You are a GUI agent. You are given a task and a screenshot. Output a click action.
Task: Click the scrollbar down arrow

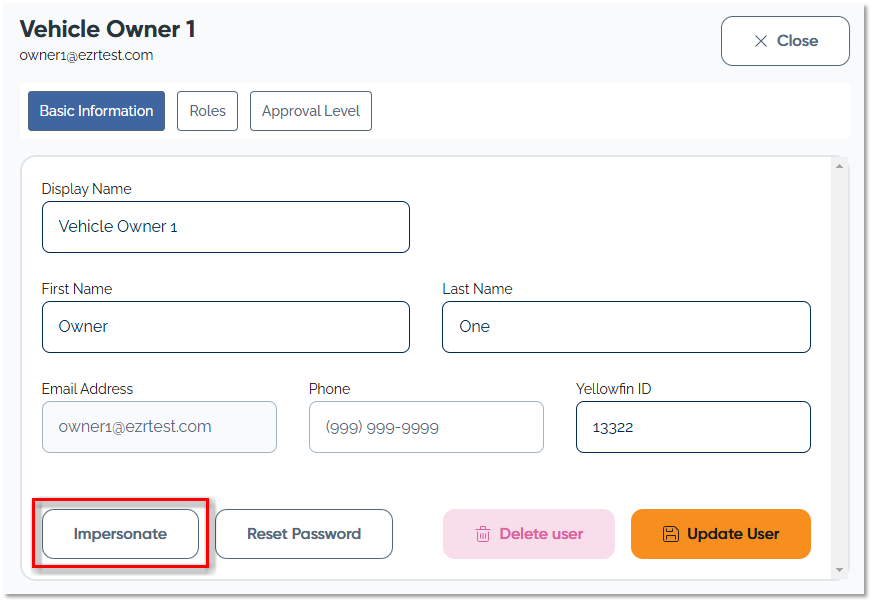840,570
